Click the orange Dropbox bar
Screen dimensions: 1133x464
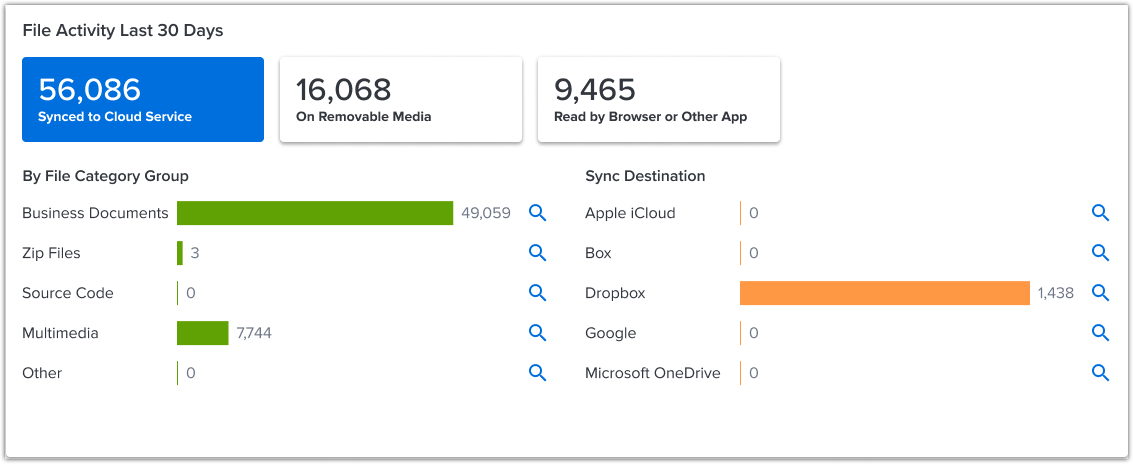pyautogui.click(x=885, y=293)
